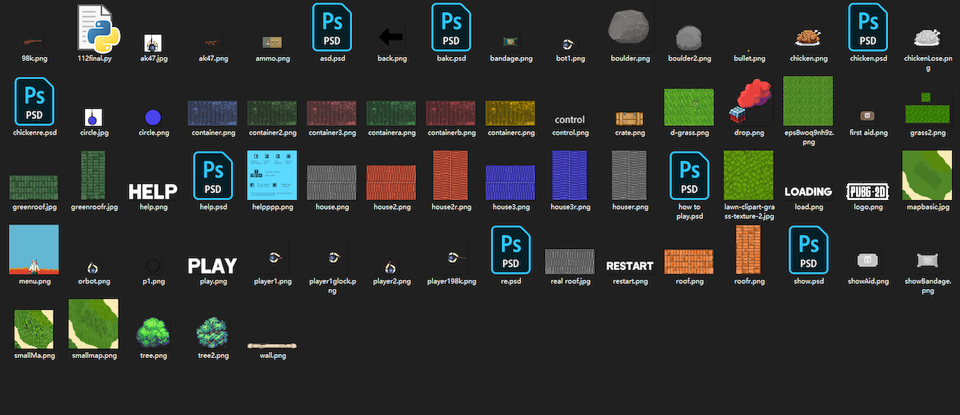Select the container.png blue container image

pos(212,113)
